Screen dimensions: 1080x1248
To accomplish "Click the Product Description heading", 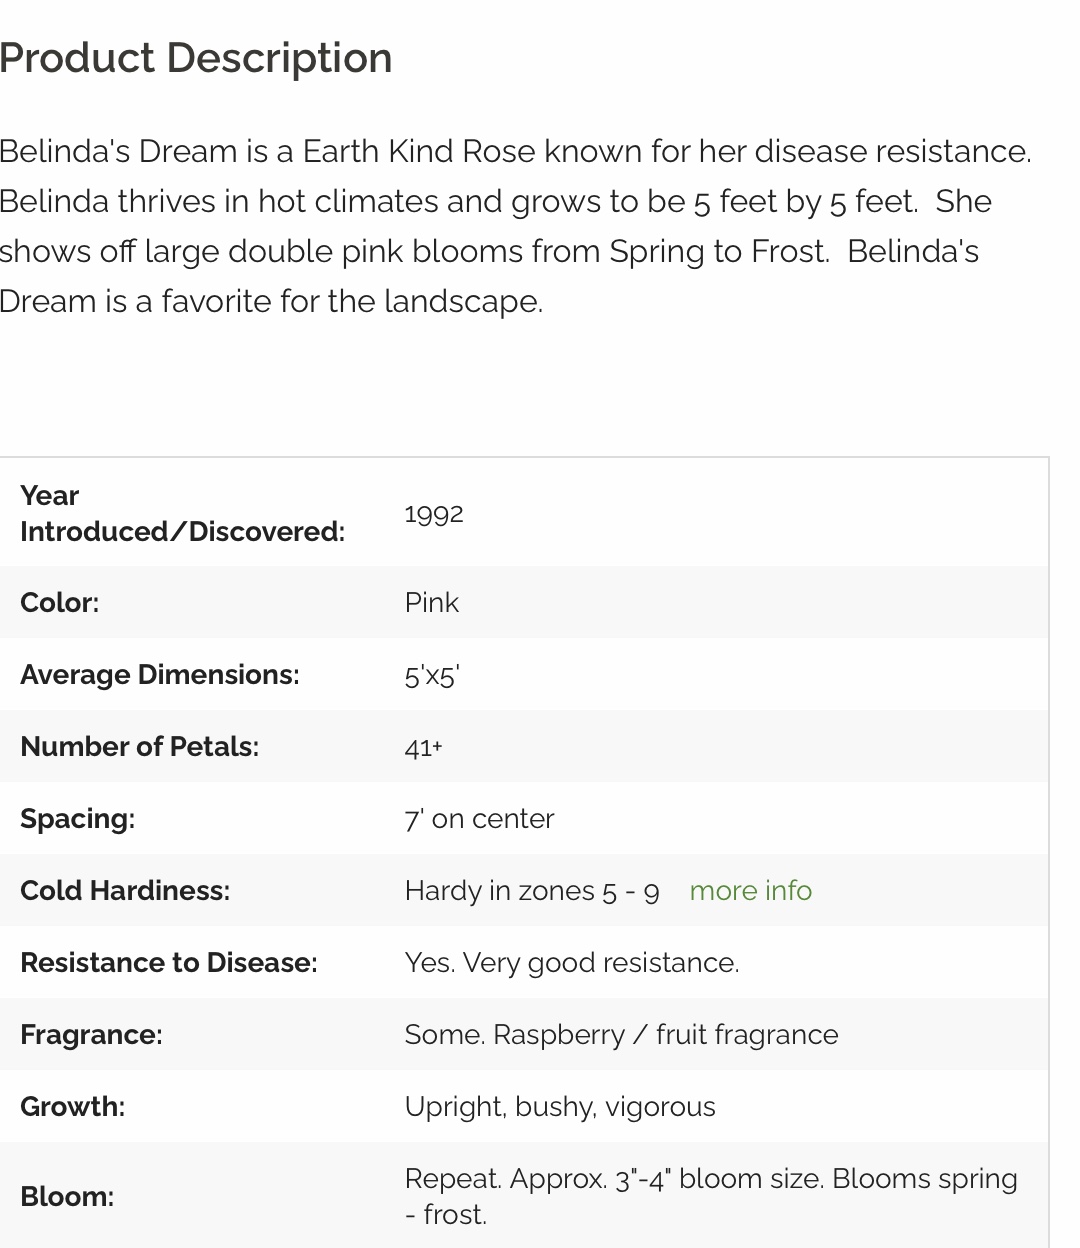I will 196,58.
